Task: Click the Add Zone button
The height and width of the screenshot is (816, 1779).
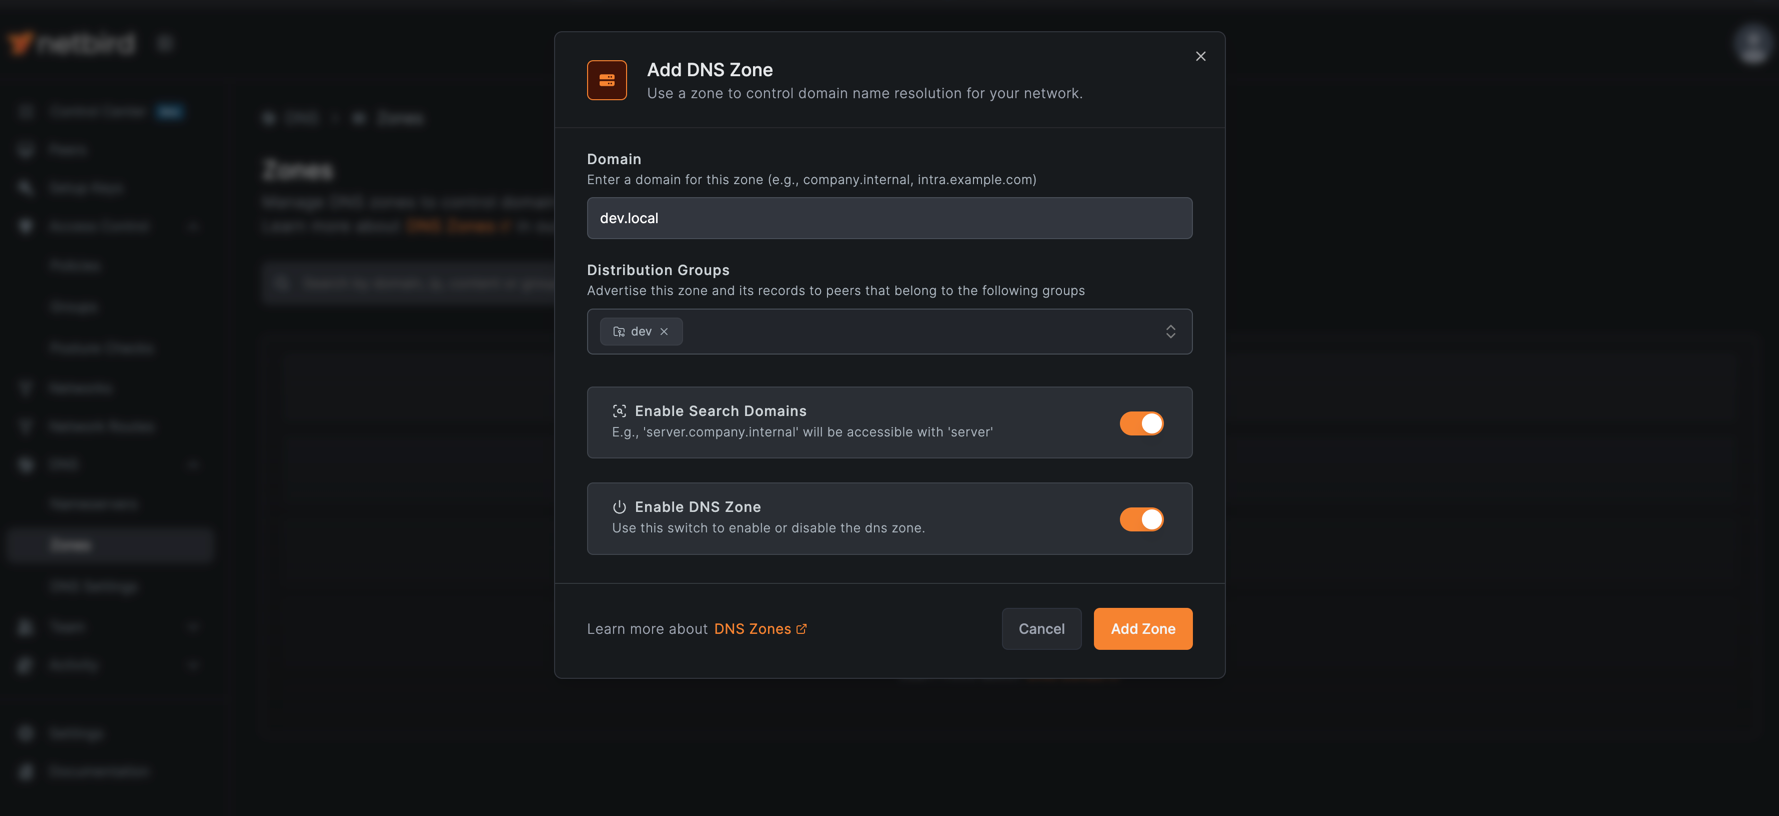Action: 1142,628
